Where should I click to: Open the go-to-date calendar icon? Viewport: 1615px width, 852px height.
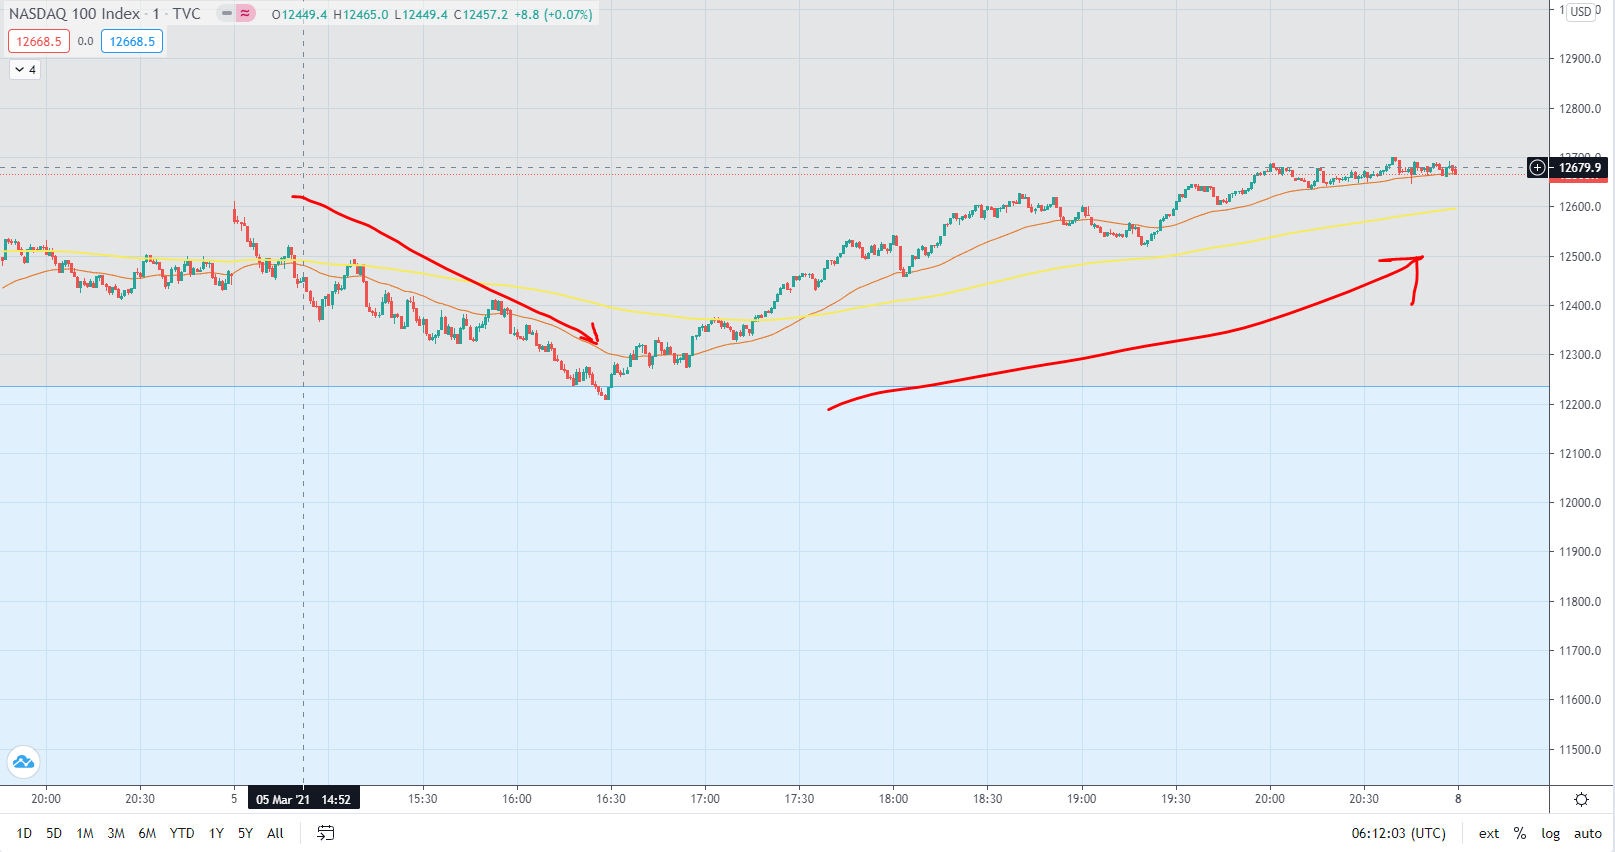click(x=326, y=833)
